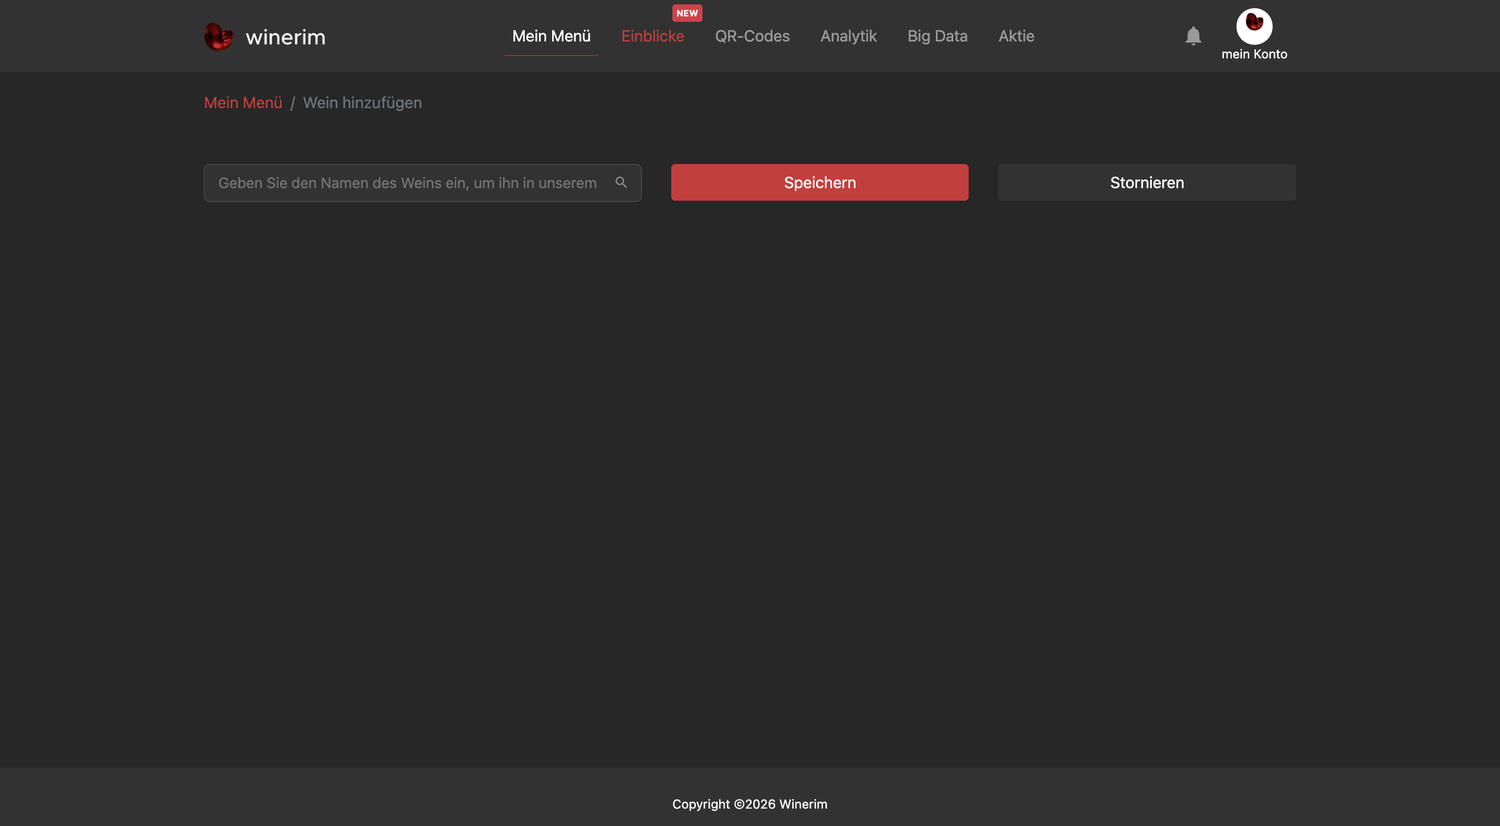Select the Aktie navigation item

click(x=1016, y=36)
